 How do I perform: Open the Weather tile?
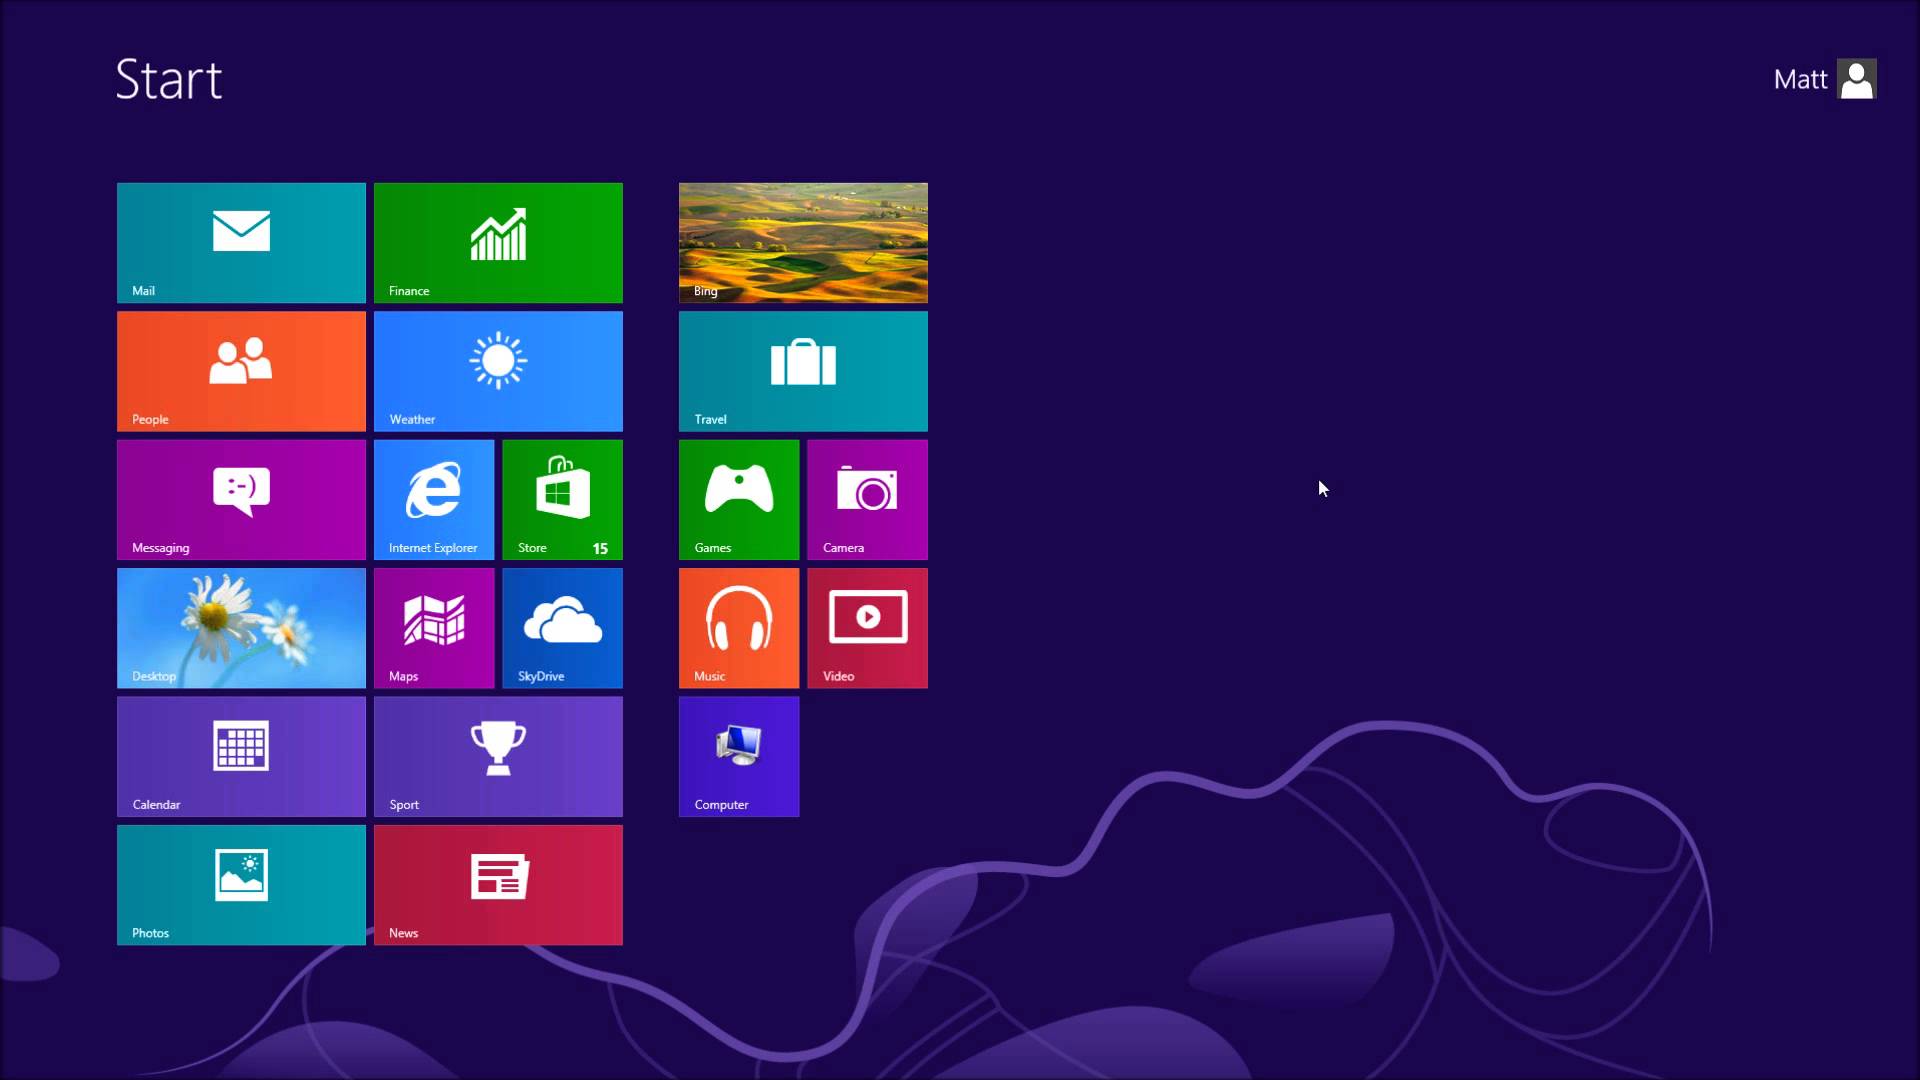[498, 371]
